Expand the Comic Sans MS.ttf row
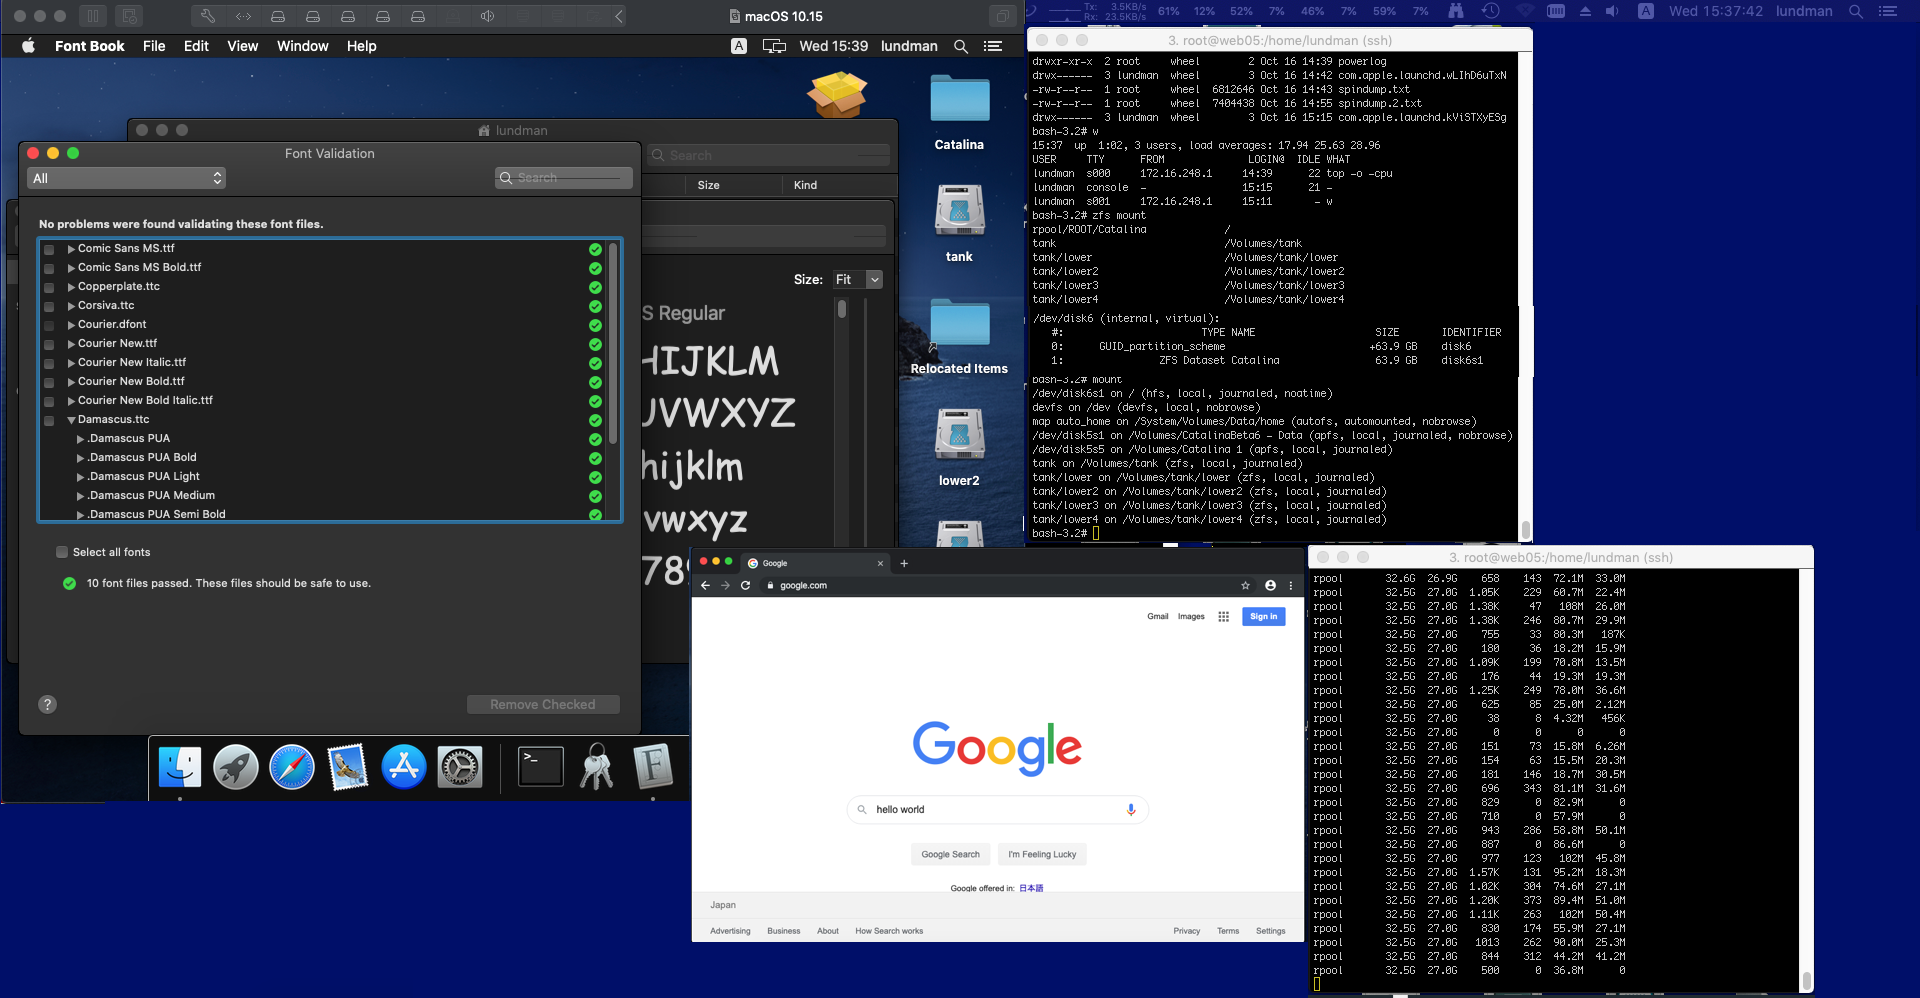Screen dimensions: 1920x998 pyautogui.click(x=71, y=249)
